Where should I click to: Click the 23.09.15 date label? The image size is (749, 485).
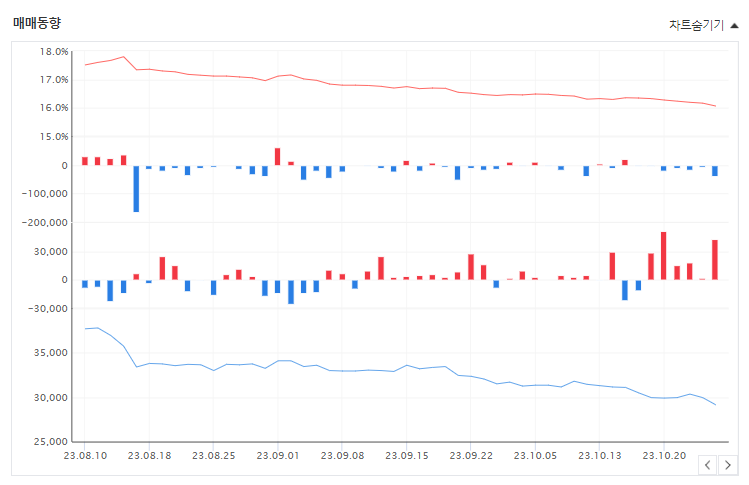tap(407, 455)
